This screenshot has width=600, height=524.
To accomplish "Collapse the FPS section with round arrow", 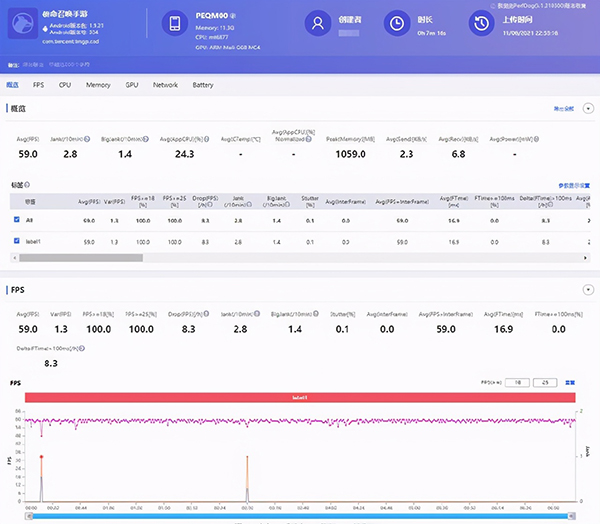I will pyautogui.click(x=588, y=290).
